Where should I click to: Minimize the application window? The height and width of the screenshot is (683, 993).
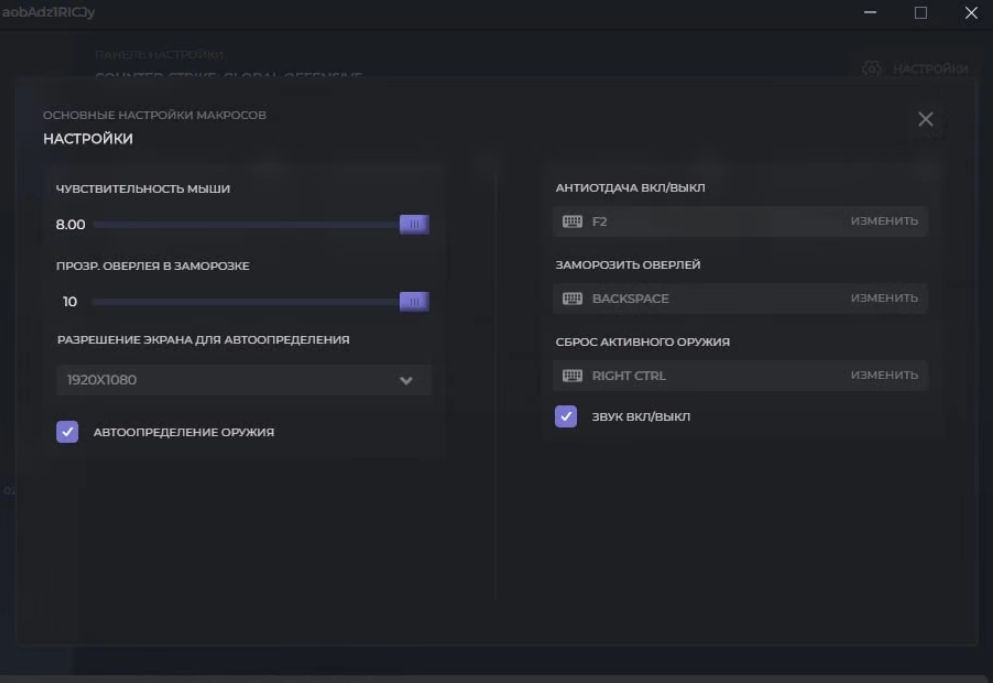(x=870, y=13)
